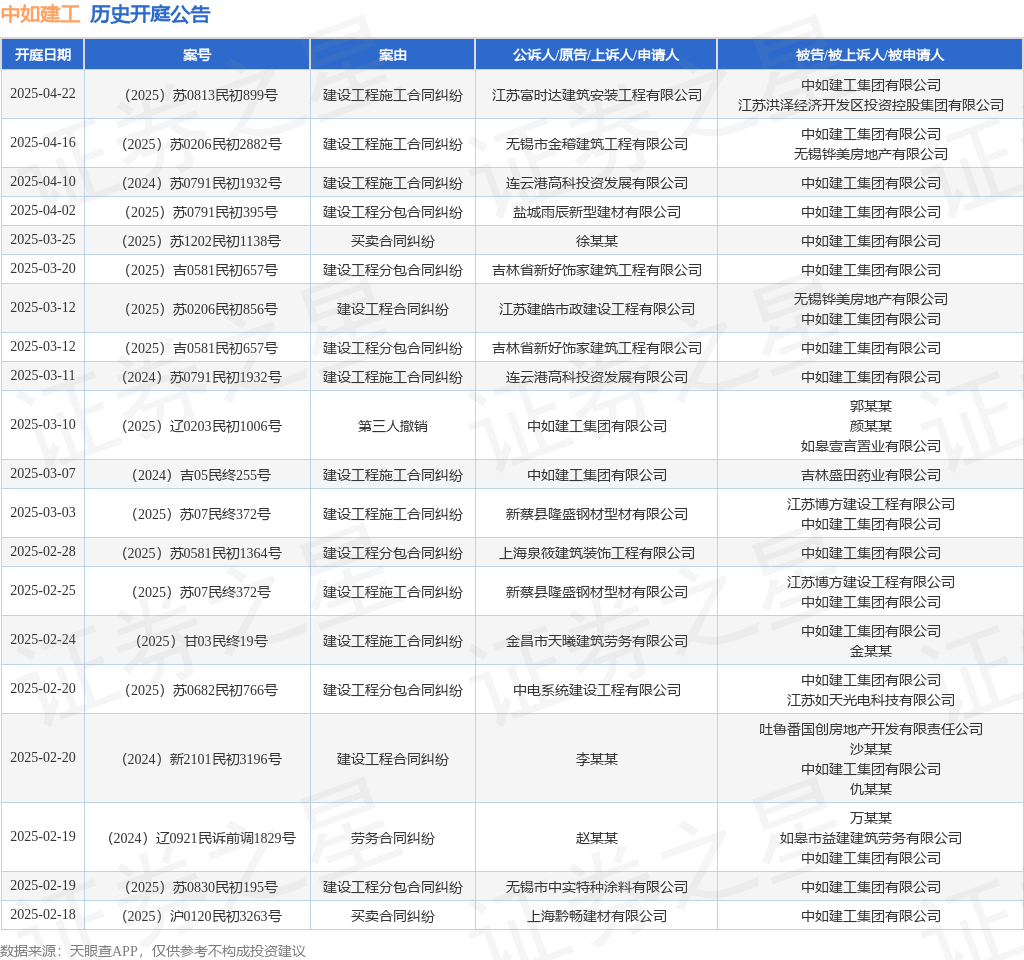1024x960 pixels.
Task: Select plaintiff 江苏建皓市政建设工程有限公司
Action: pos(597,309)
